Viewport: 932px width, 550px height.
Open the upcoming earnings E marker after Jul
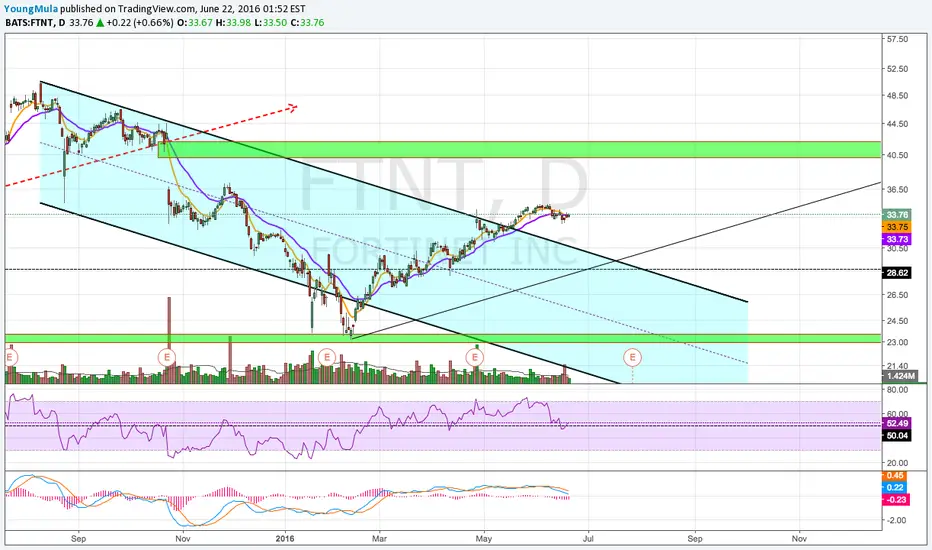coord(632,357)
